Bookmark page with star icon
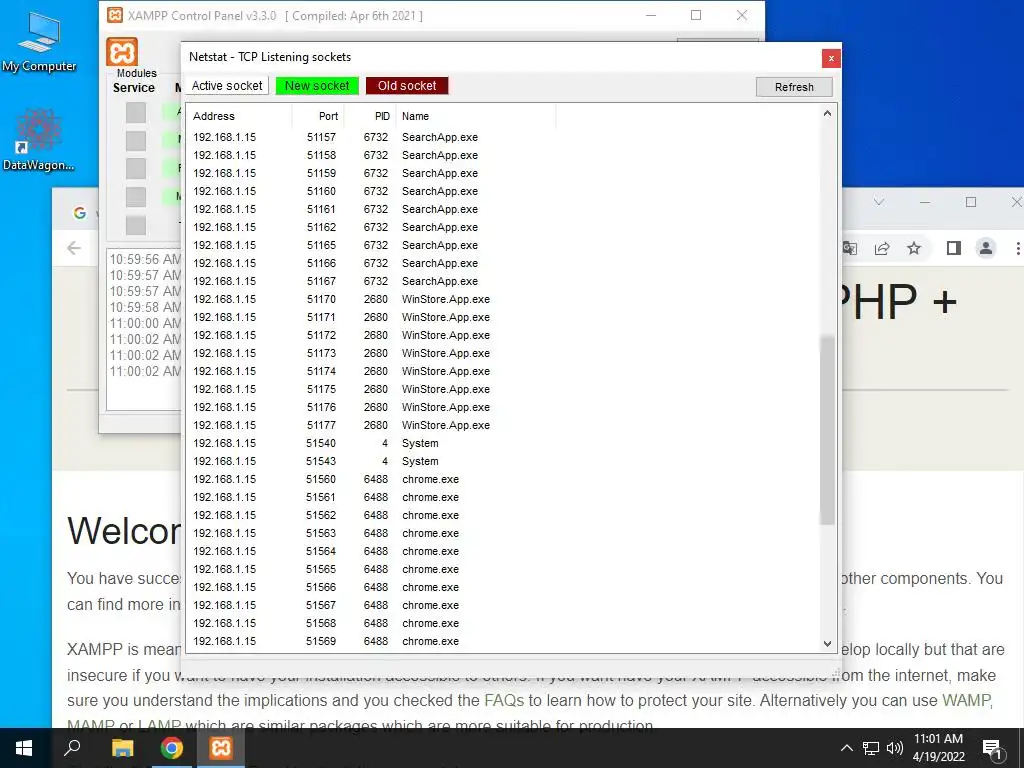 (x=914, y=248)
